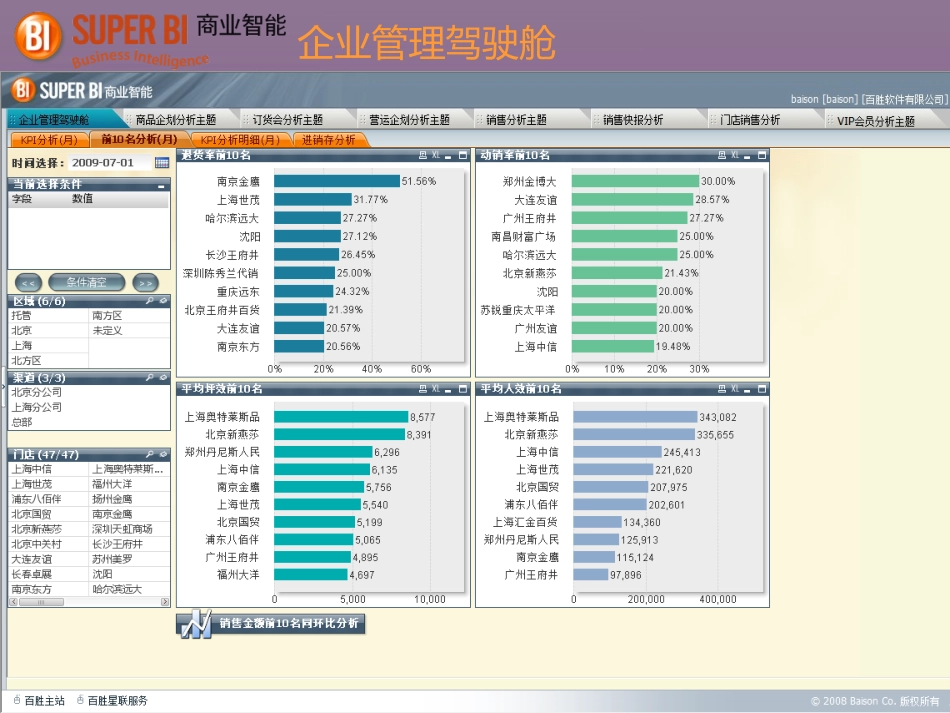Export 动销率前10名 chart to Excel
Screen dimensions: 950x713
734,156
